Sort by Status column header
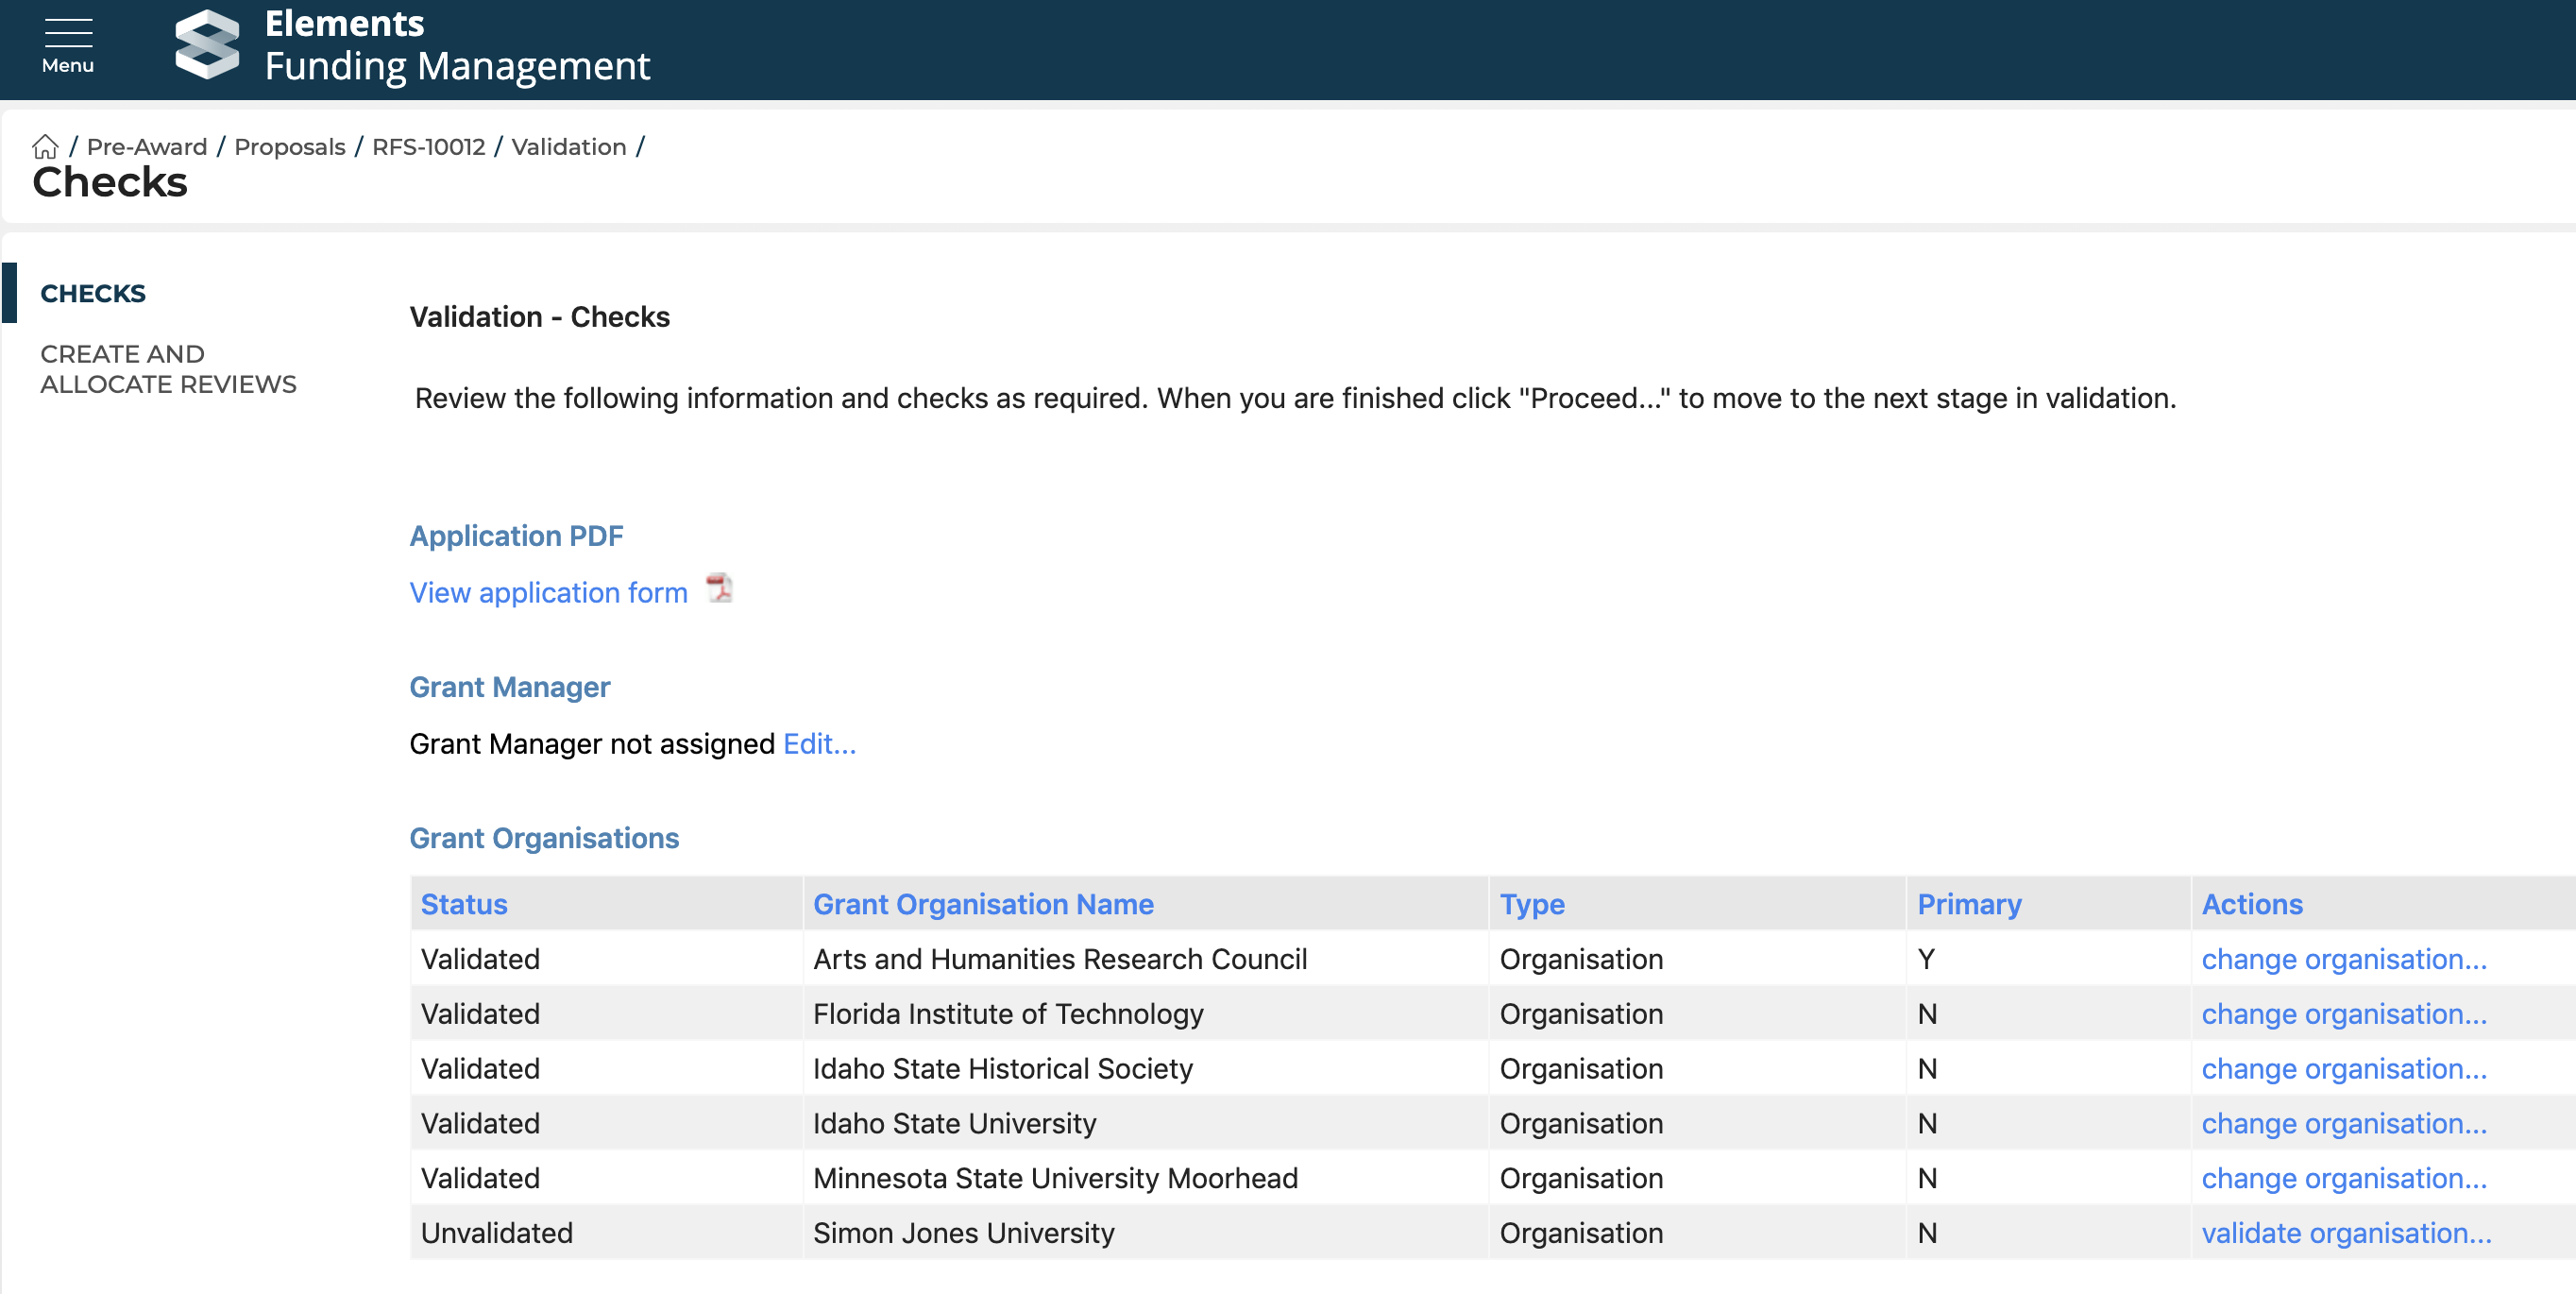Image resolution: width=2576 pixels, height=1294 pixels. click(x=464, y=904)
